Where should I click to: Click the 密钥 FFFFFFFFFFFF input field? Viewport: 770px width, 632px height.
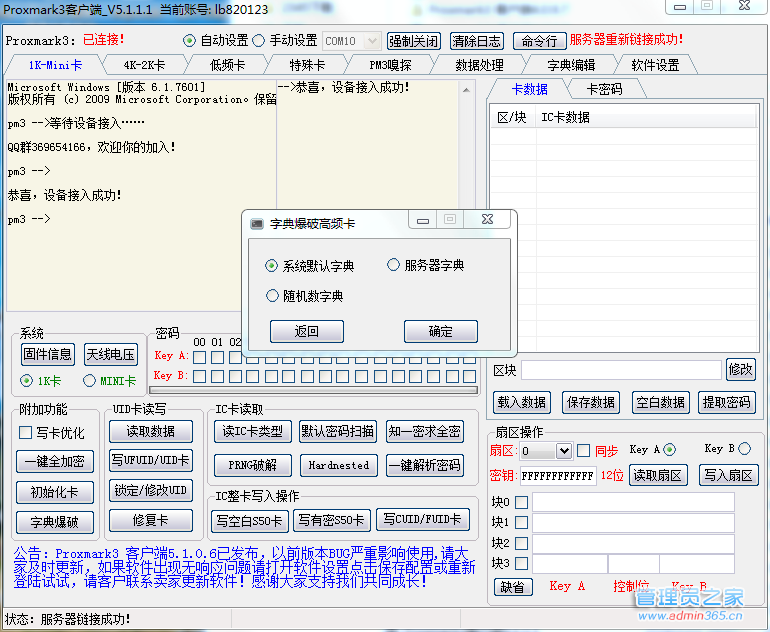point(558,476)
